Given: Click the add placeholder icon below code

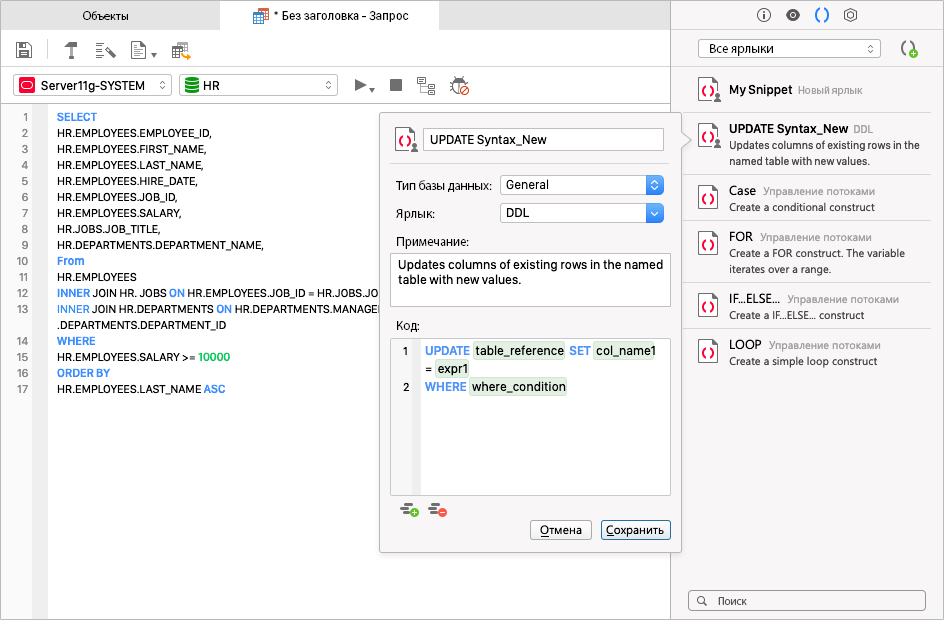Looking at the screenshot, I should (409, 510).
